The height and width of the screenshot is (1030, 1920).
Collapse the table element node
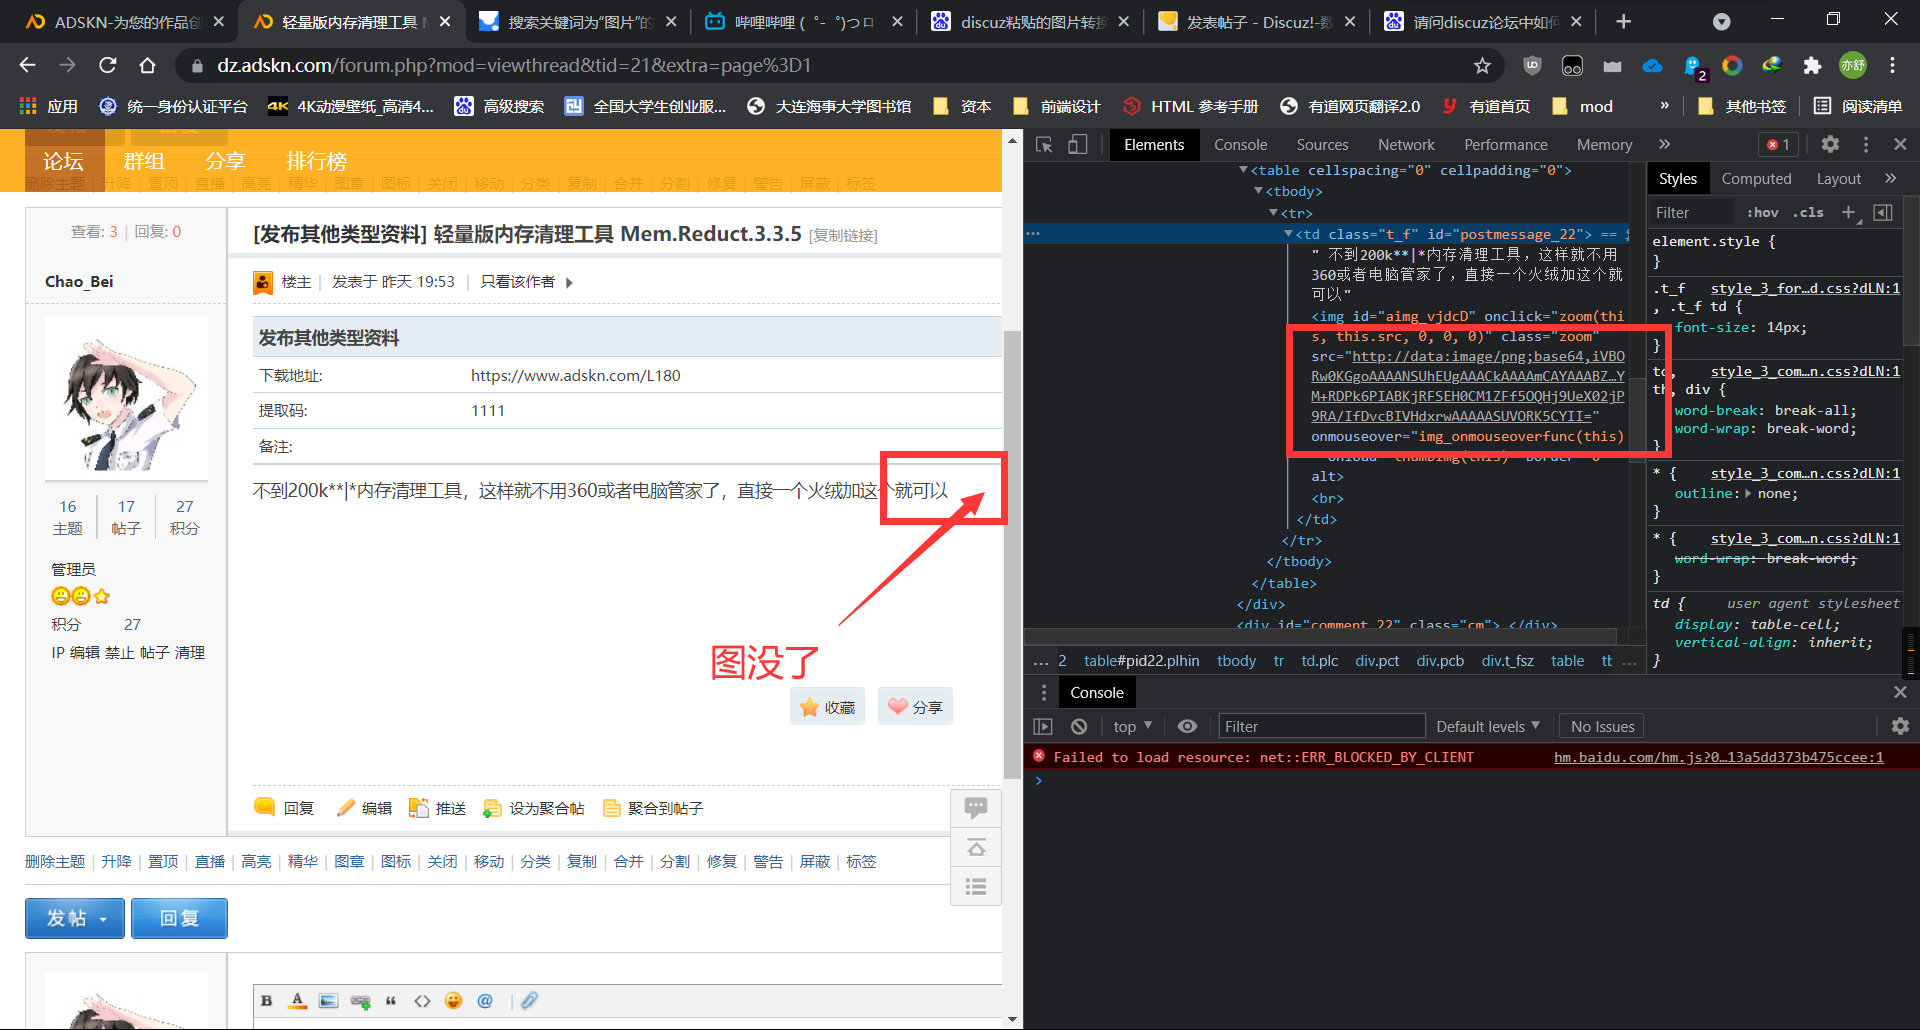tap(1243, 171)
